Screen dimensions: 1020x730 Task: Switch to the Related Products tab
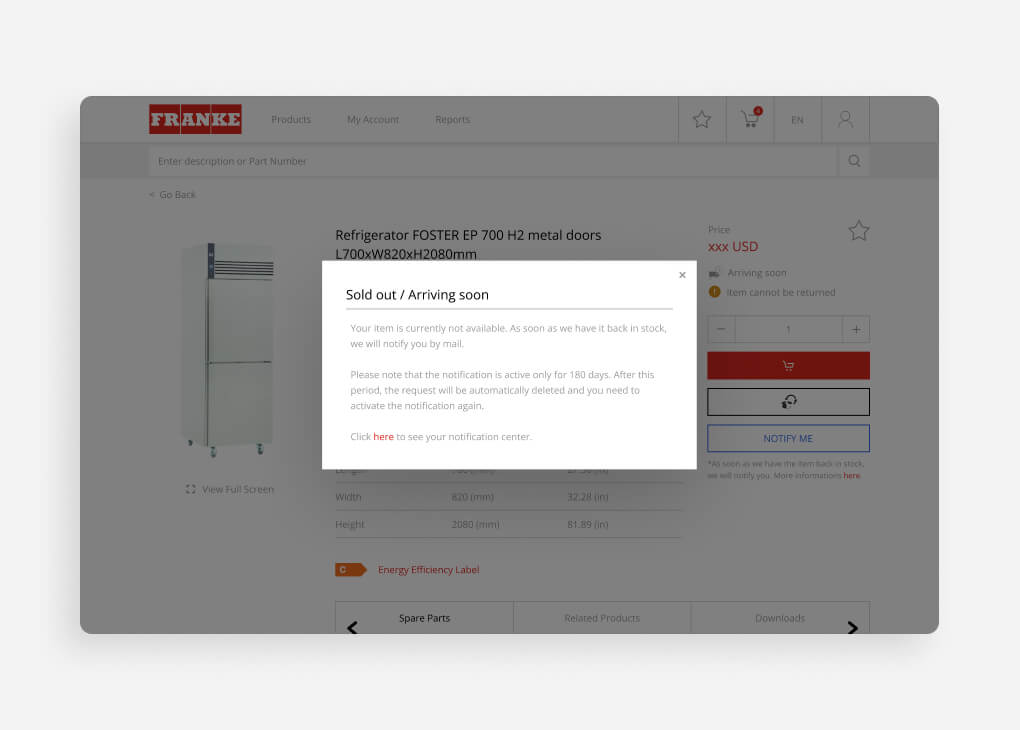tap(602, 618)
